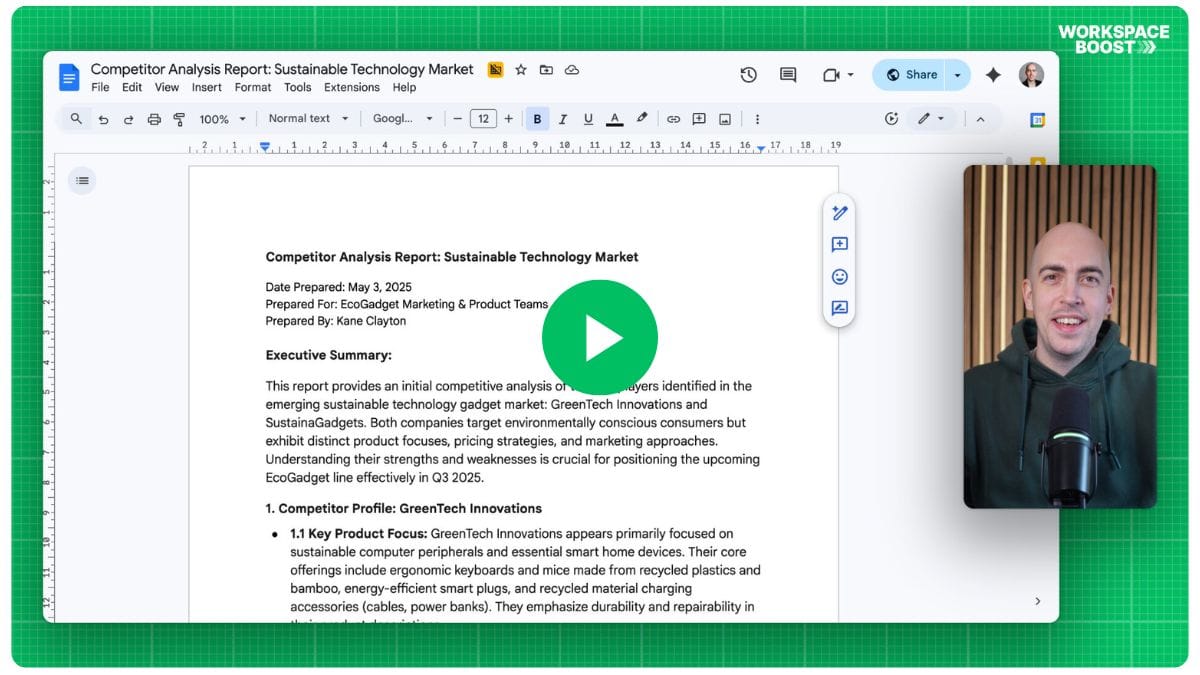1200x675 pixels.
Task: Open the zoom level 100% dropdown
Action: pyautogui.click(x=221, y=119)
